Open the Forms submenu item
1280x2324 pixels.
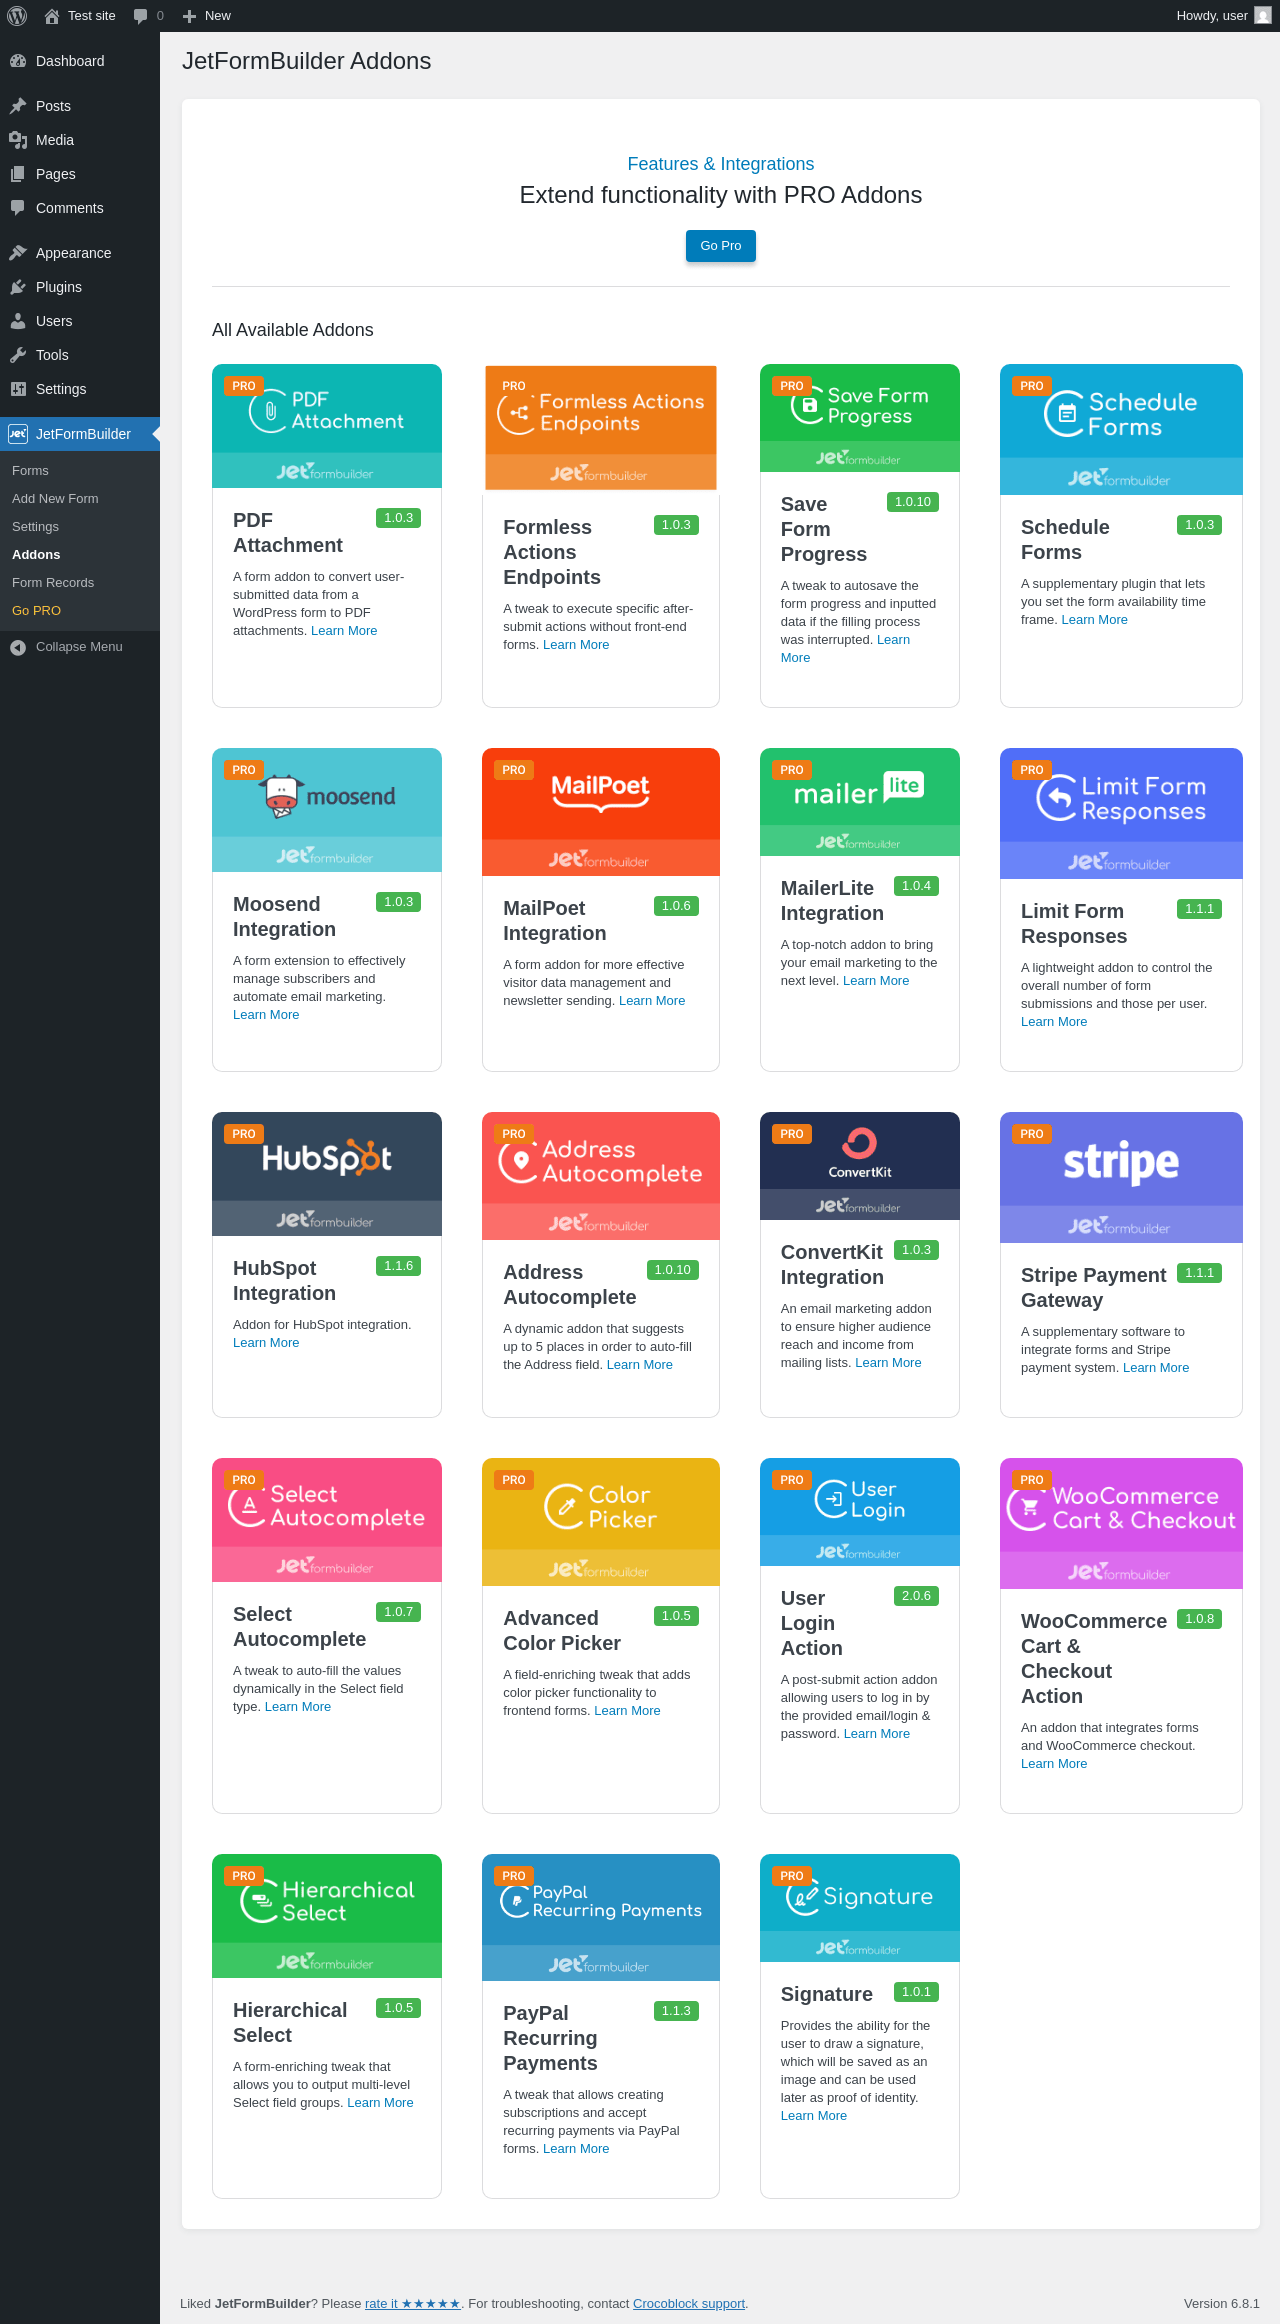click(x=30, y=471)
